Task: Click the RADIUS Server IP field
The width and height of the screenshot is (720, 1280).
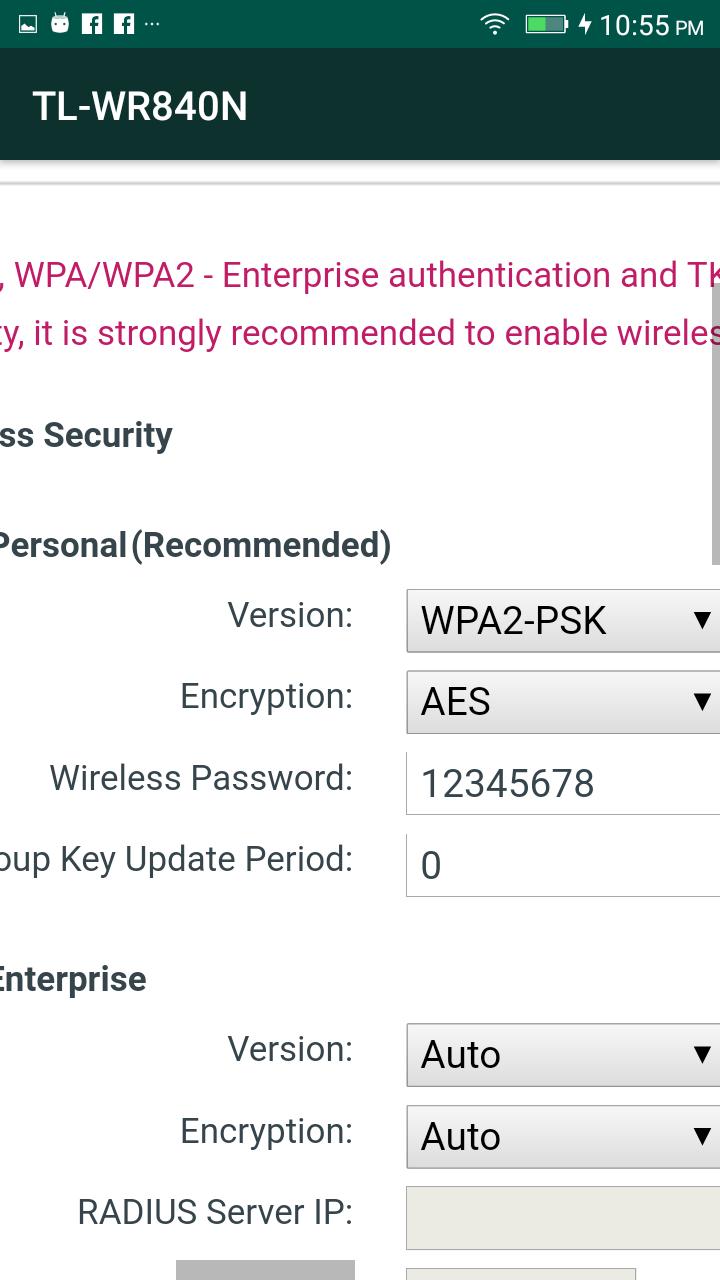Action: [562, 1218]
